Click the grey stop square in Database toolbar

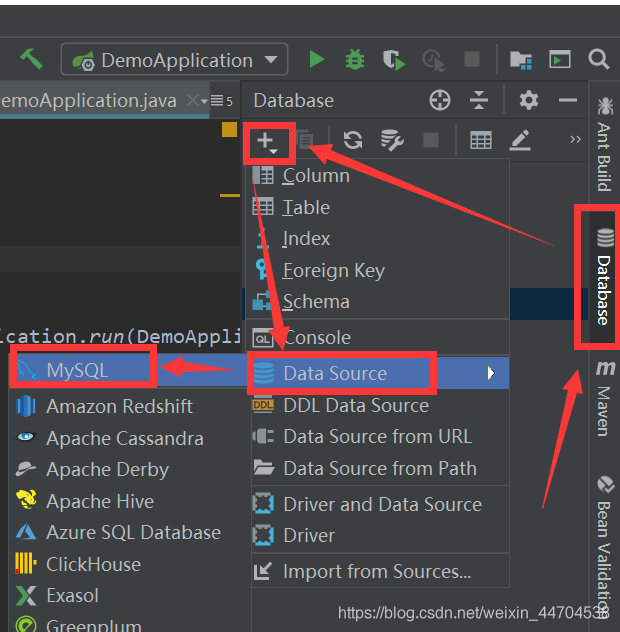click(431, 140)
